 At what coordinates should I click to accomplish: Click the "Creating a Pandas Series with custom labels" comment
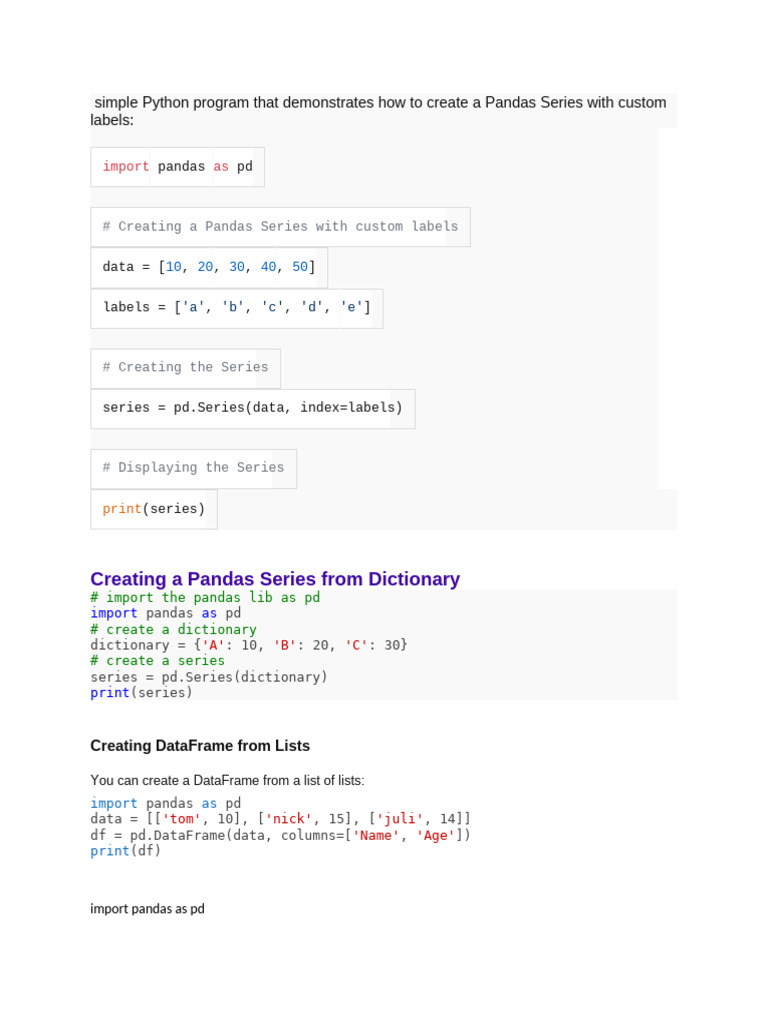click(x=280, y=227)
